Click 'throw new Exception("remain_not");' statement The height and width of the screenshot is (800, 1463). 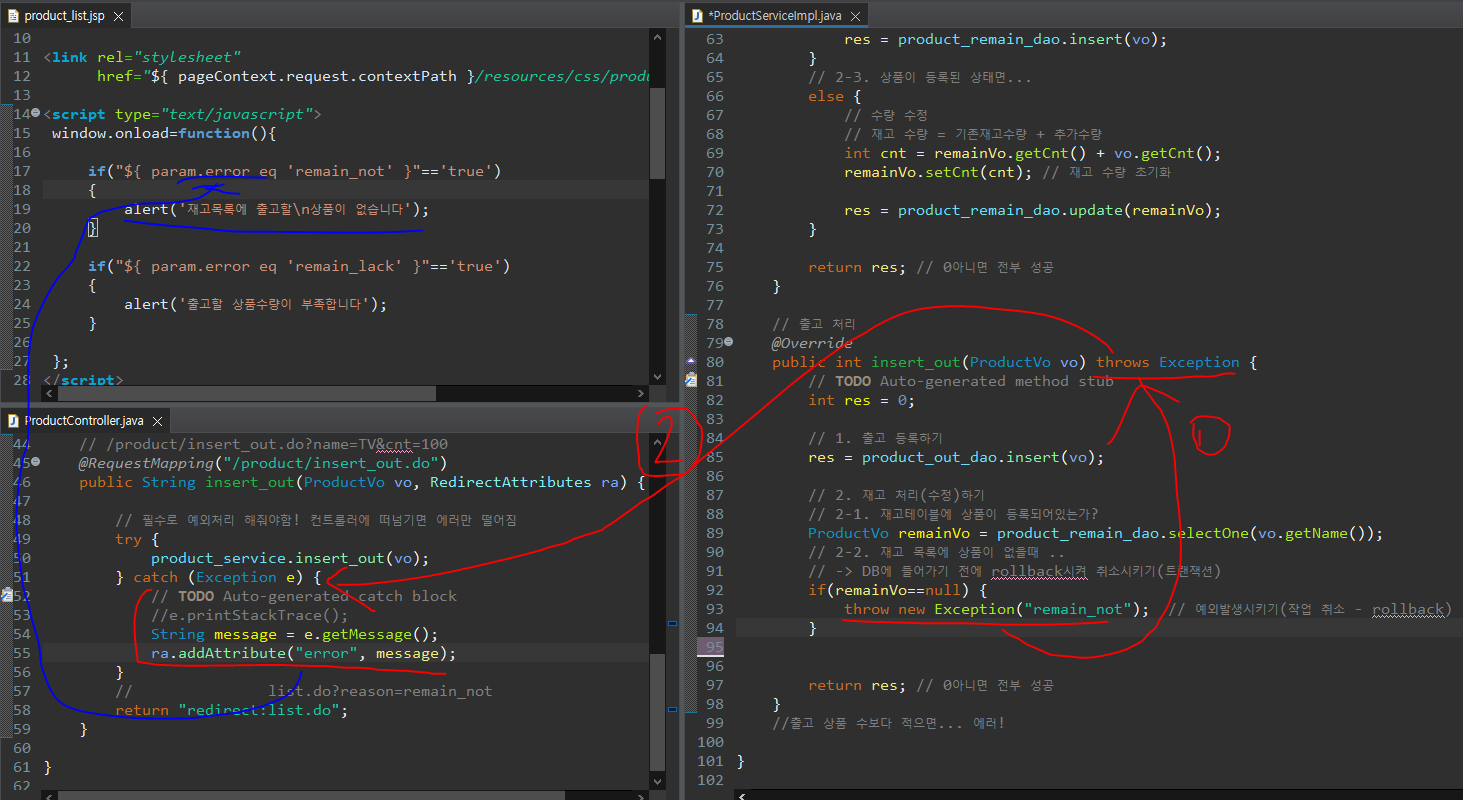pyautogui.click(x=997, y=609)
